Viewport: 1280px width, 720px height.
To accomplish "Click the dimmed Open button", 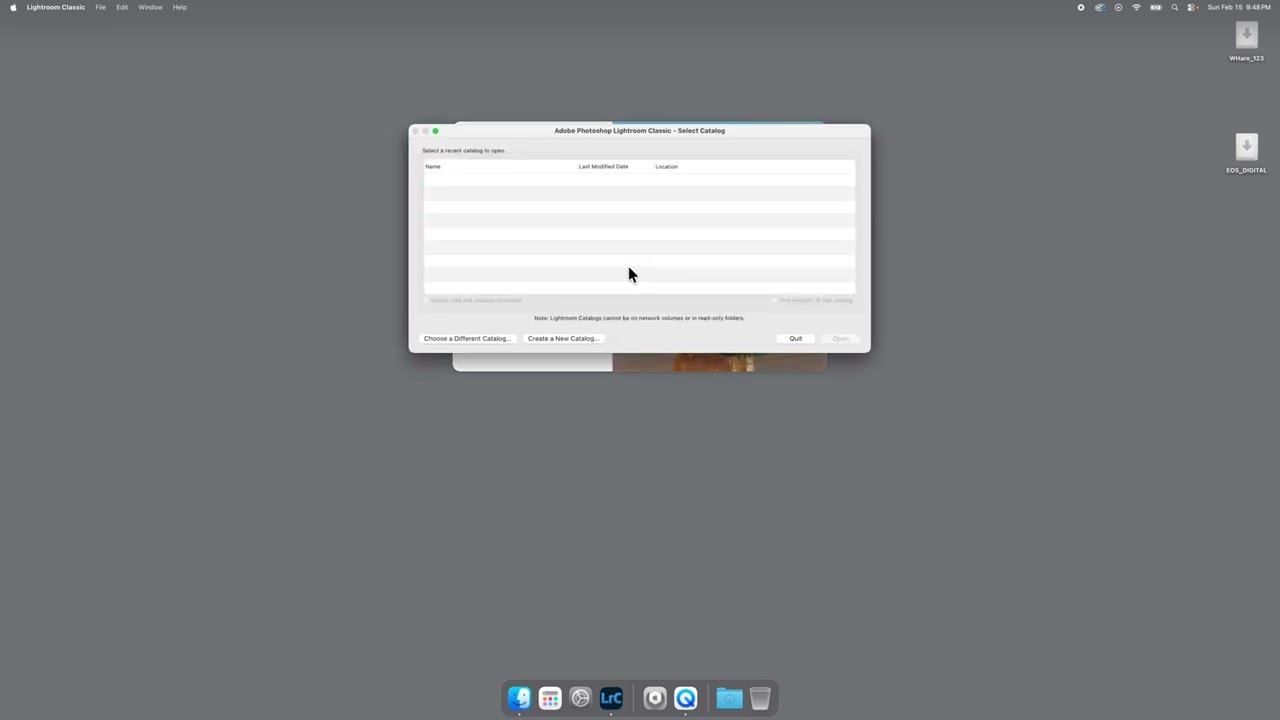I will click(841, 338).
